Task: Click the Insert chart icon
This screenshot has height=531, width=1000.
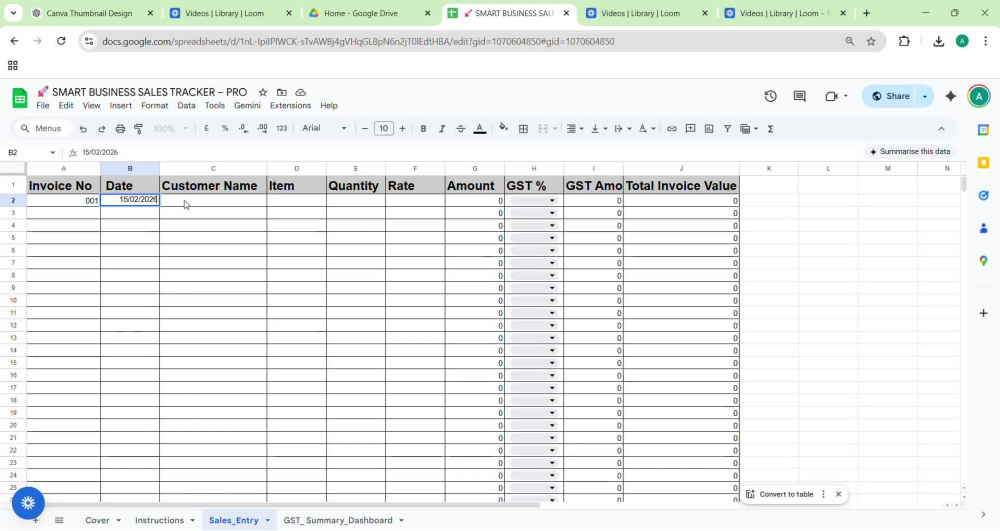Action: click(709, 129)
